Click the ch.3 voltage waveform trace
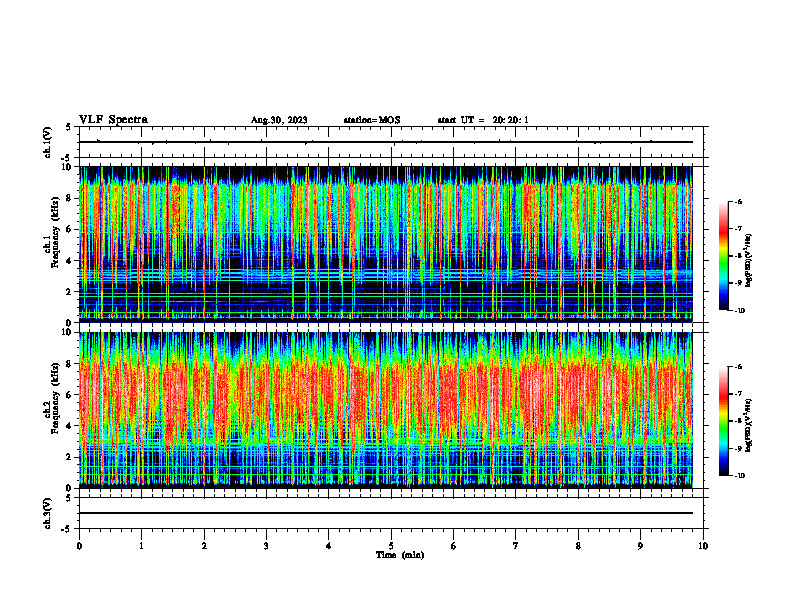Screen dimensions: 792x612 386,513
